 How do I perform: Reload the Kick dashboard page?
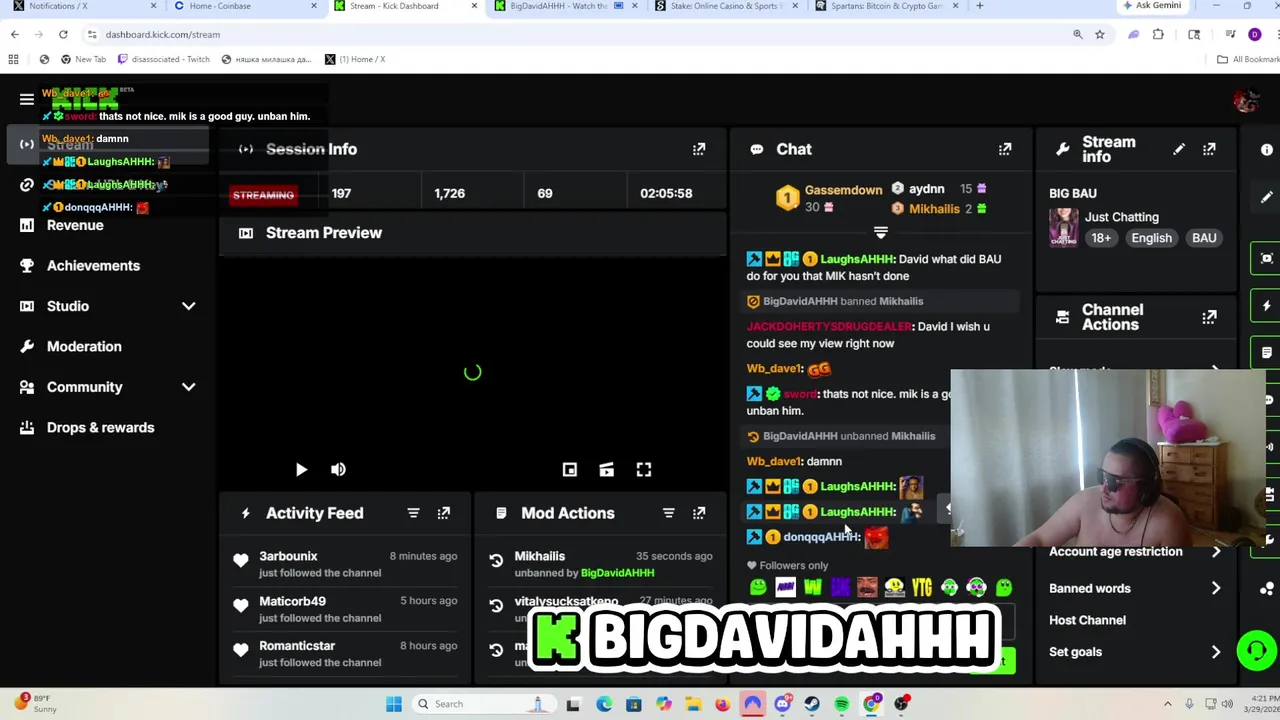click(x=63, y=34)
